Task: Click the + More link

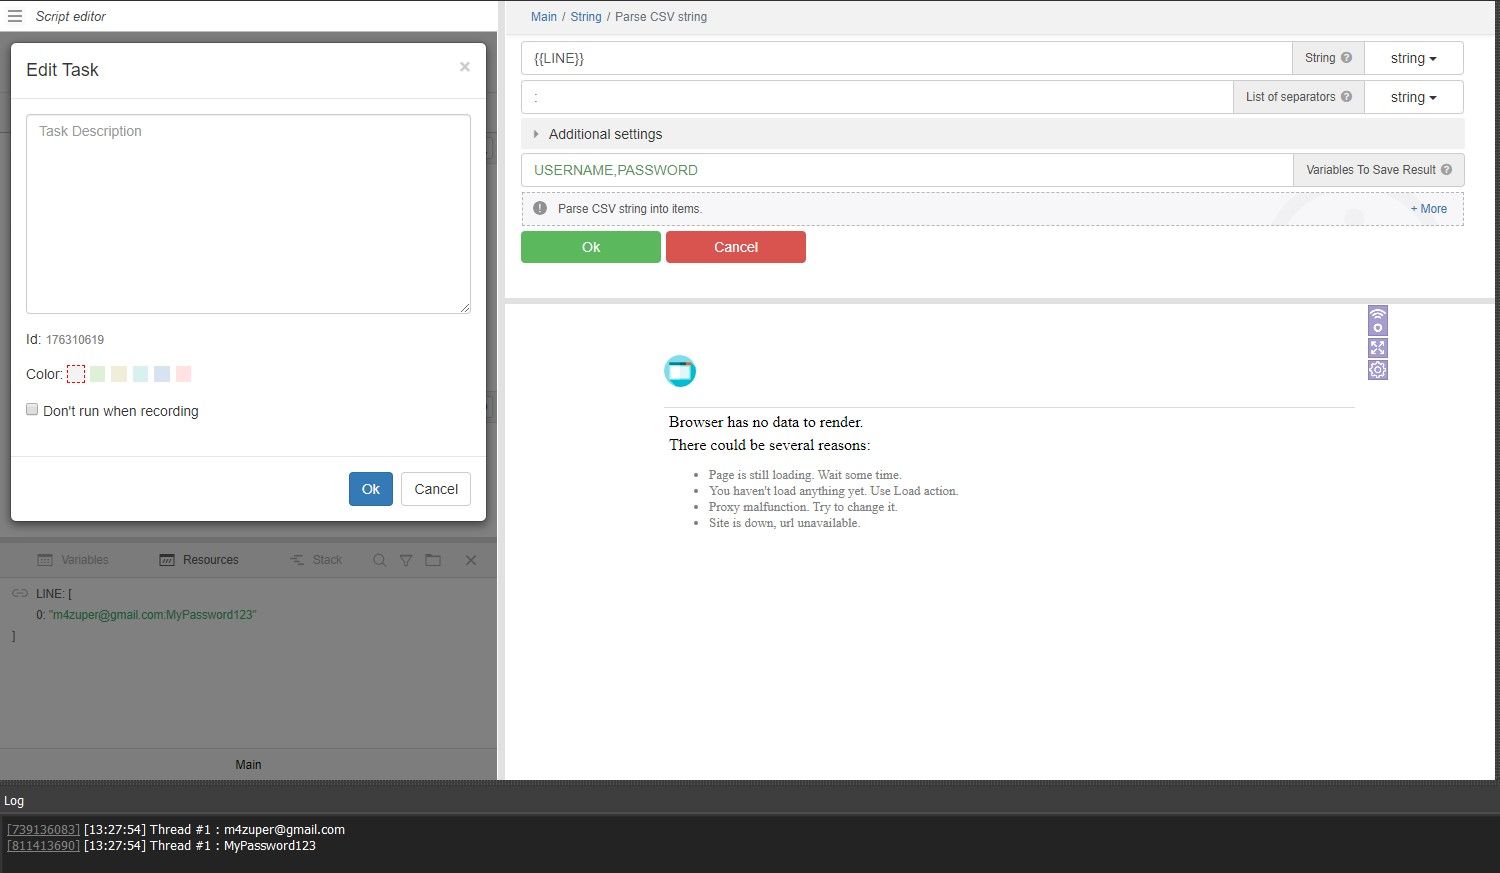Action: [1428, 209]
